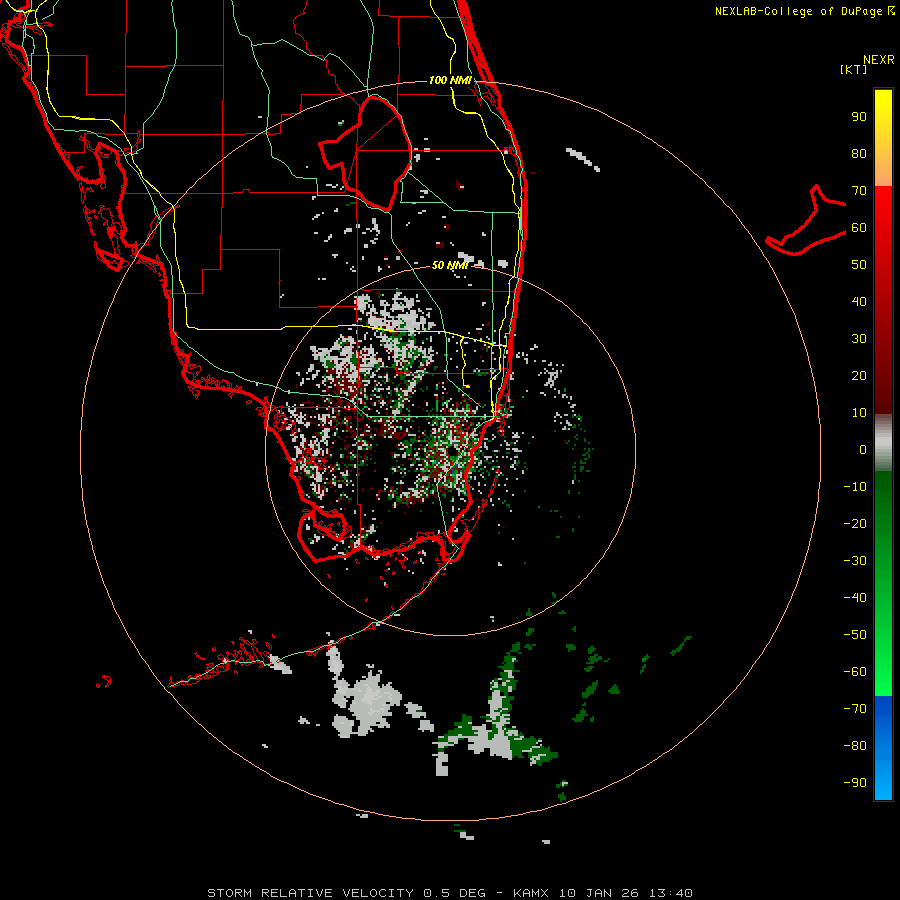This screenshot has height=900, width=900.
Task: Click the -70 value on the velocity scale
Action: pos(855,709)
